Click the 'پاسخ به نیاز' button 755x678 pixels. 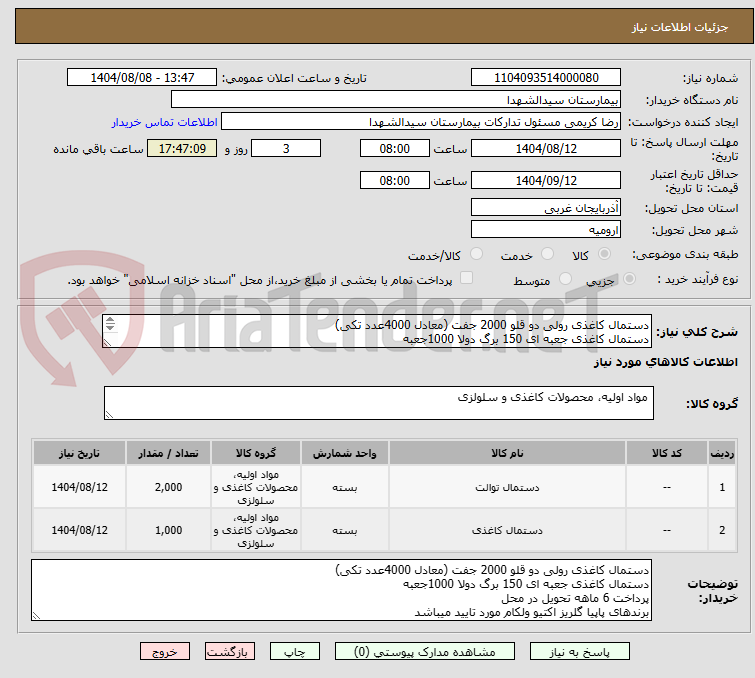[x=579, y=652]
